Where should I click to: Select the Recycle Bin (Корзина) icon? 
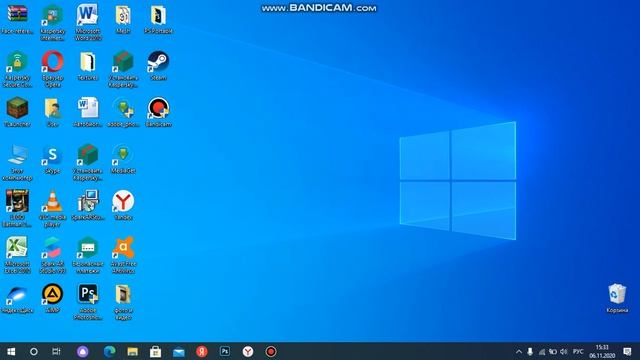click(x=617, y=298)
